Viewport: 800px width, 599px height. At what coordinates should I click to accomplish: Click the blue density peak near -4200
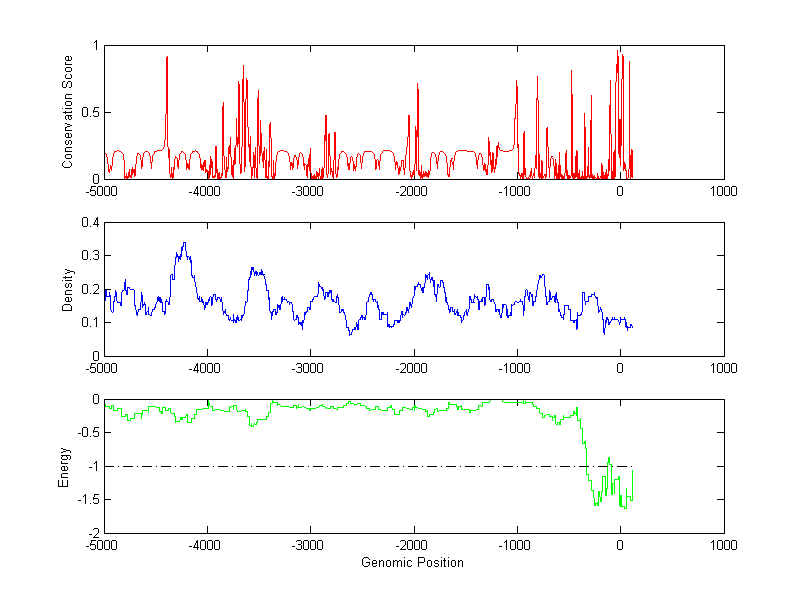point(184,244)
